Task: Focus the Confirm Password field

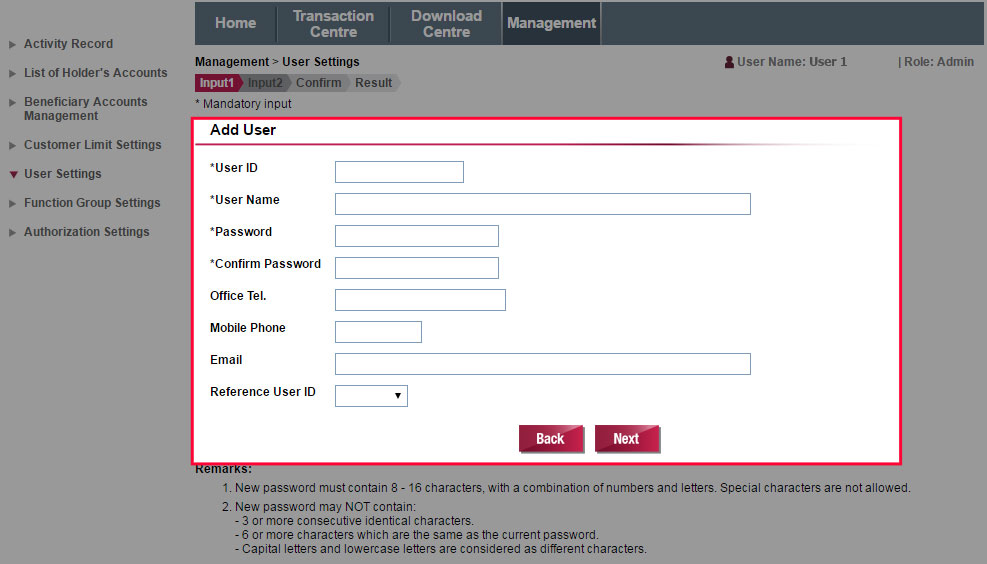Action: click(x=417, y=268)
